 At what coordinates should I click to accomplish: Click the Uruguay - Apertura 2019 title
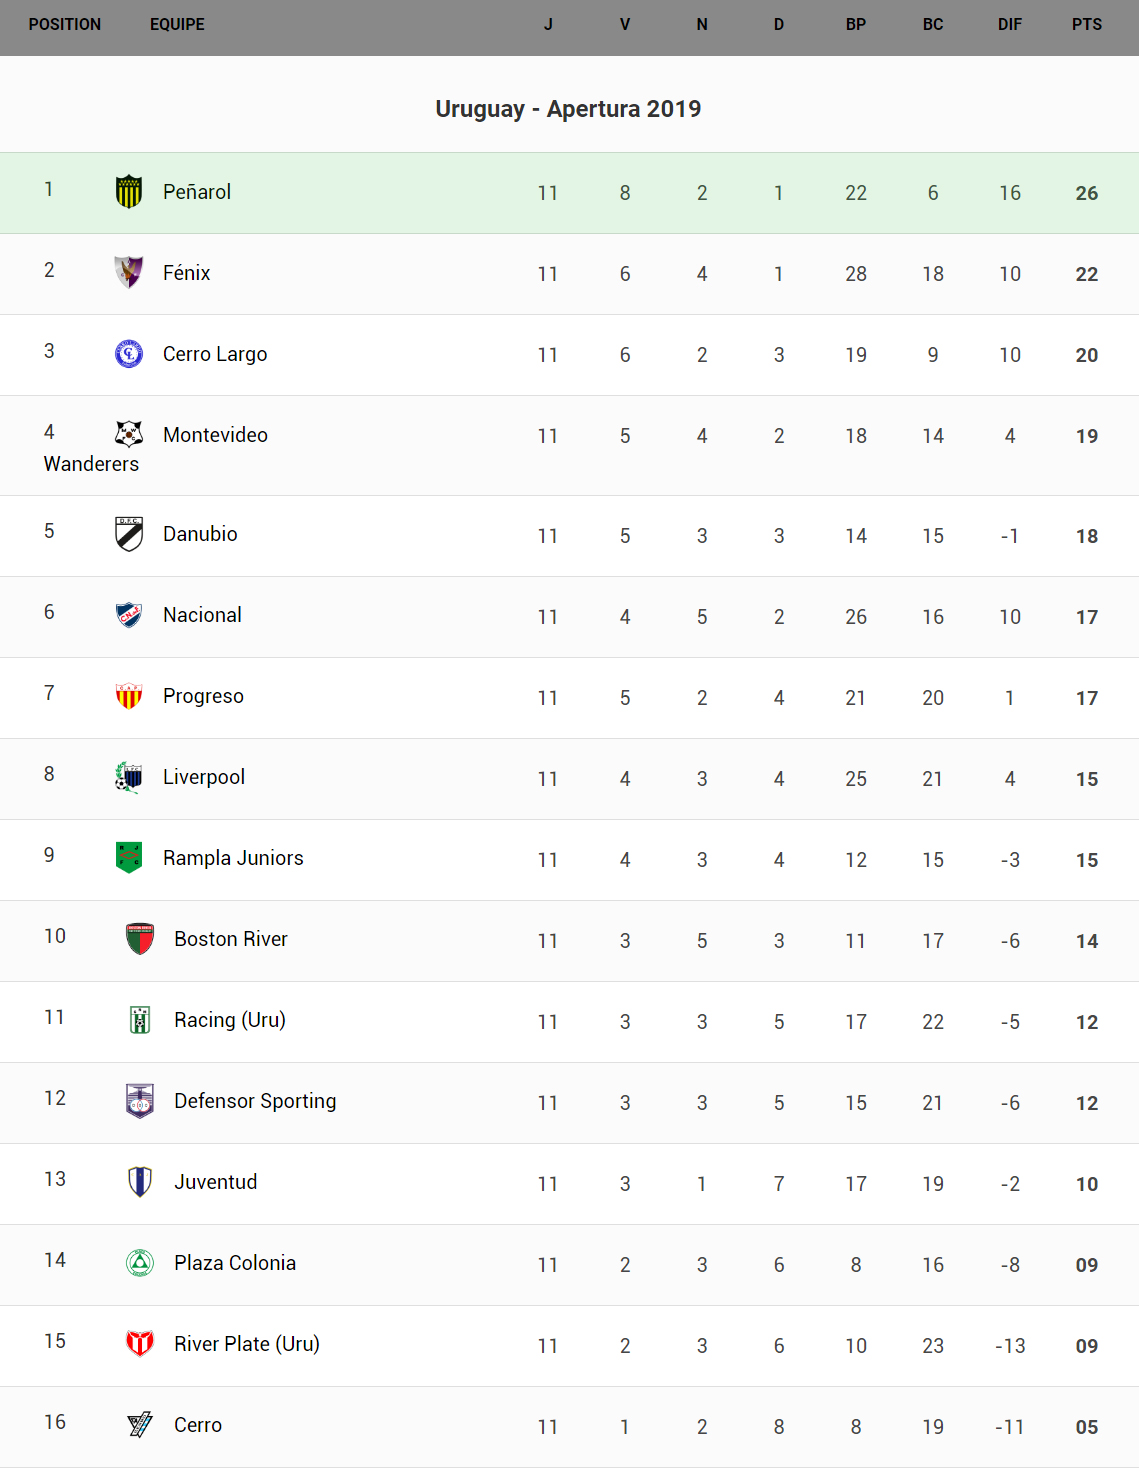568,109
